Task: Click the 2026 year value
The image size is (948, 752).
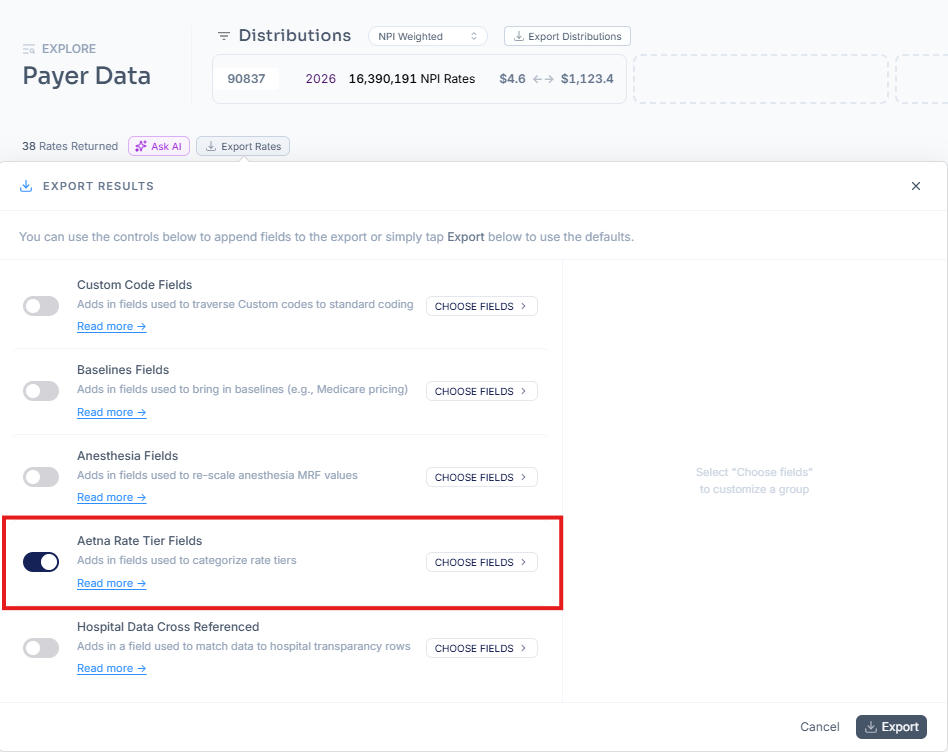Action: click(x=320, y=79)
